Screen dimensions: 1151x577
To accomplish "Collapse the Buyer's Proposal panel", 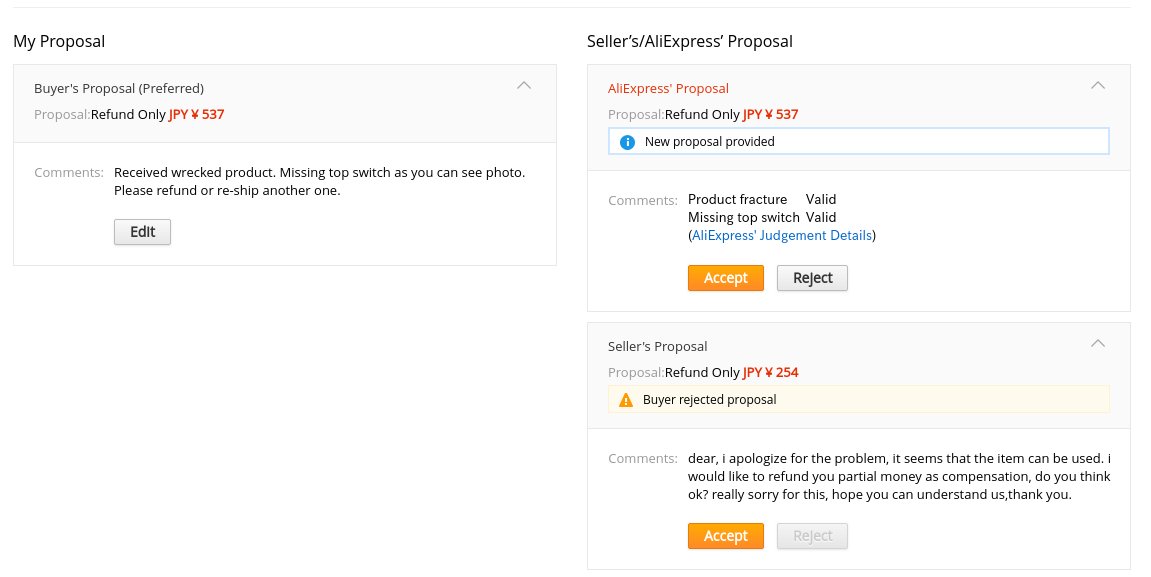I will [x=523, y=86].
